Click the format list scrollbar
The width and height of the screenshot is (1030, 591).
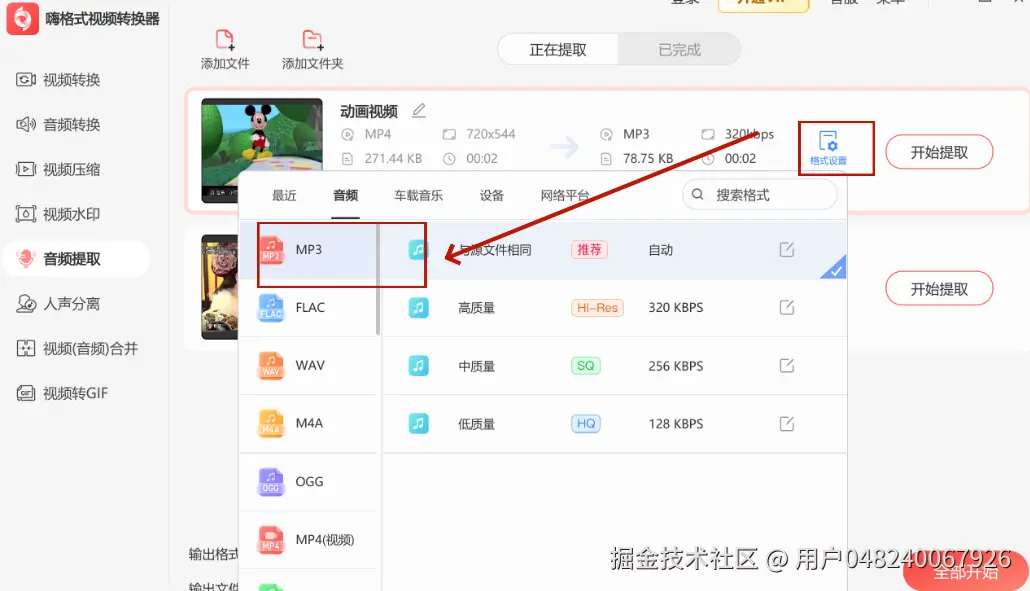point(378,279)
